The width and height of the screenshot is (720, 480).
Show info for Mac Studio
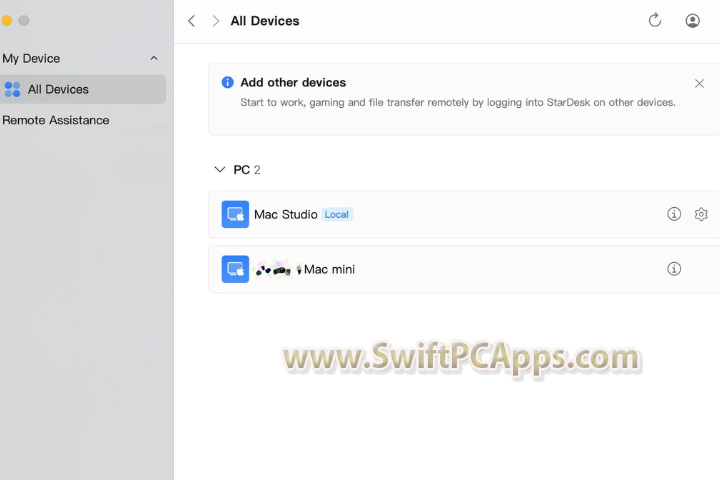click(674, 214)
